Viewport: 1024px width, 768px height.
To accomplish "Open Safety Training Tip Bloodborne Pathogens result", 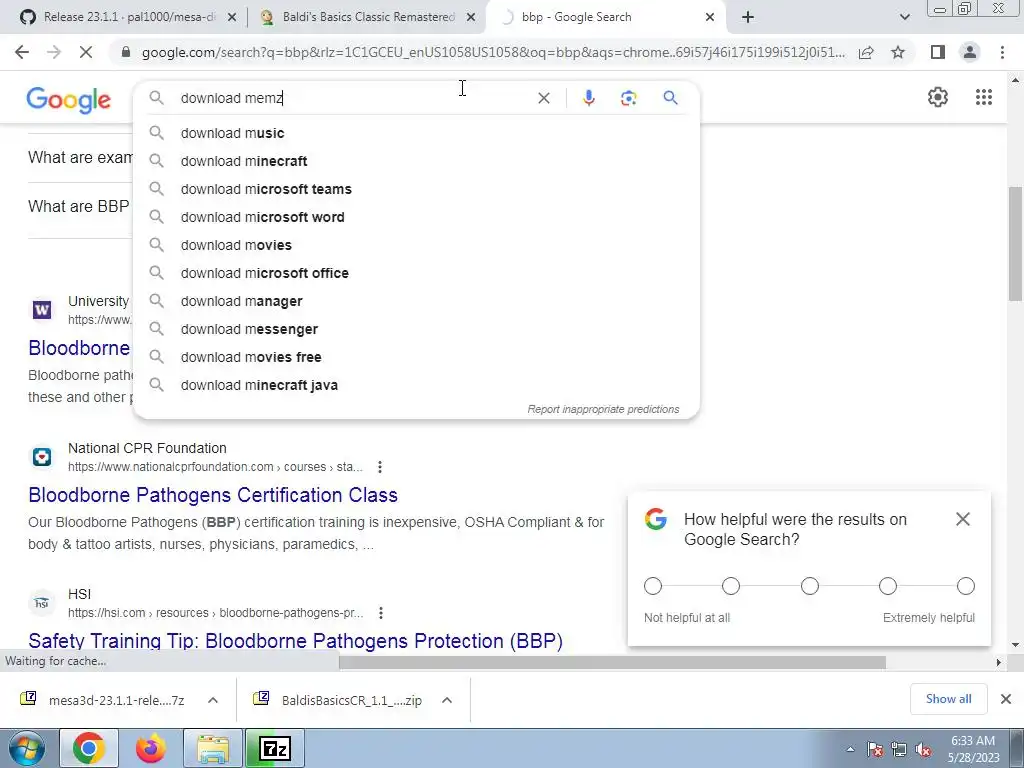I will [x=295, y=641].
